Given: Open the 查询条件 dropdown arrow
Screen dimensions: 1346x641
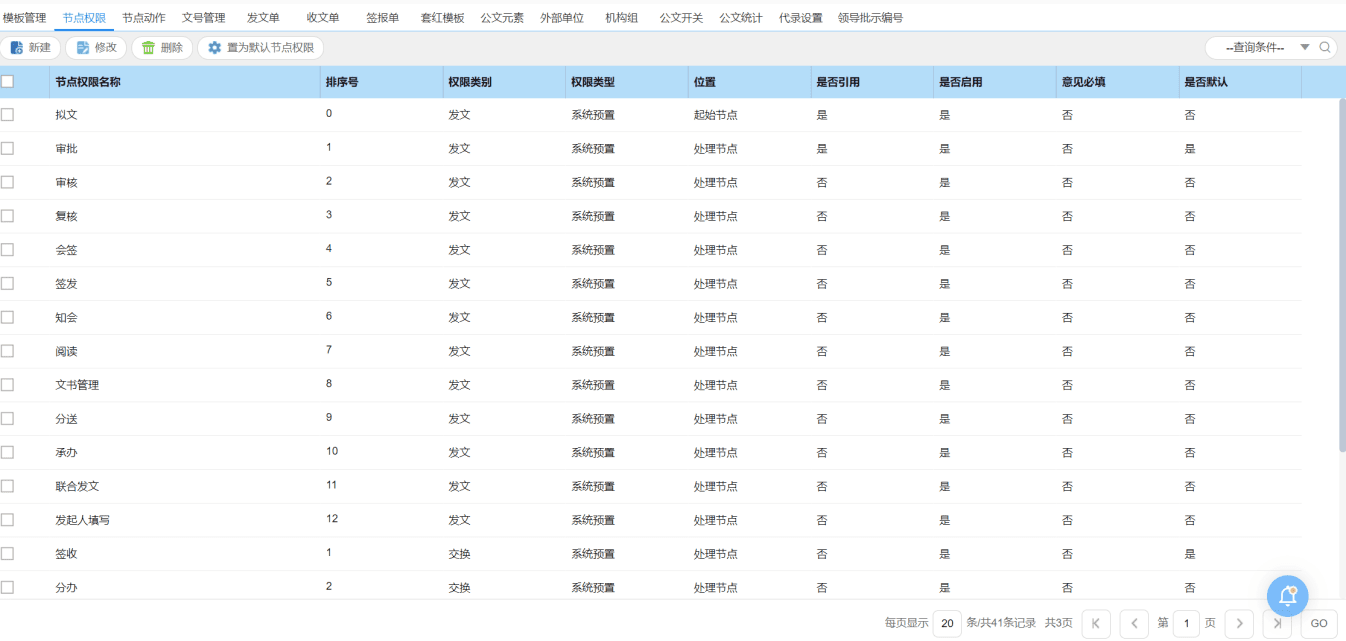Looking at the screenshot, I should pyautogui.click(x=1305, y=48).
